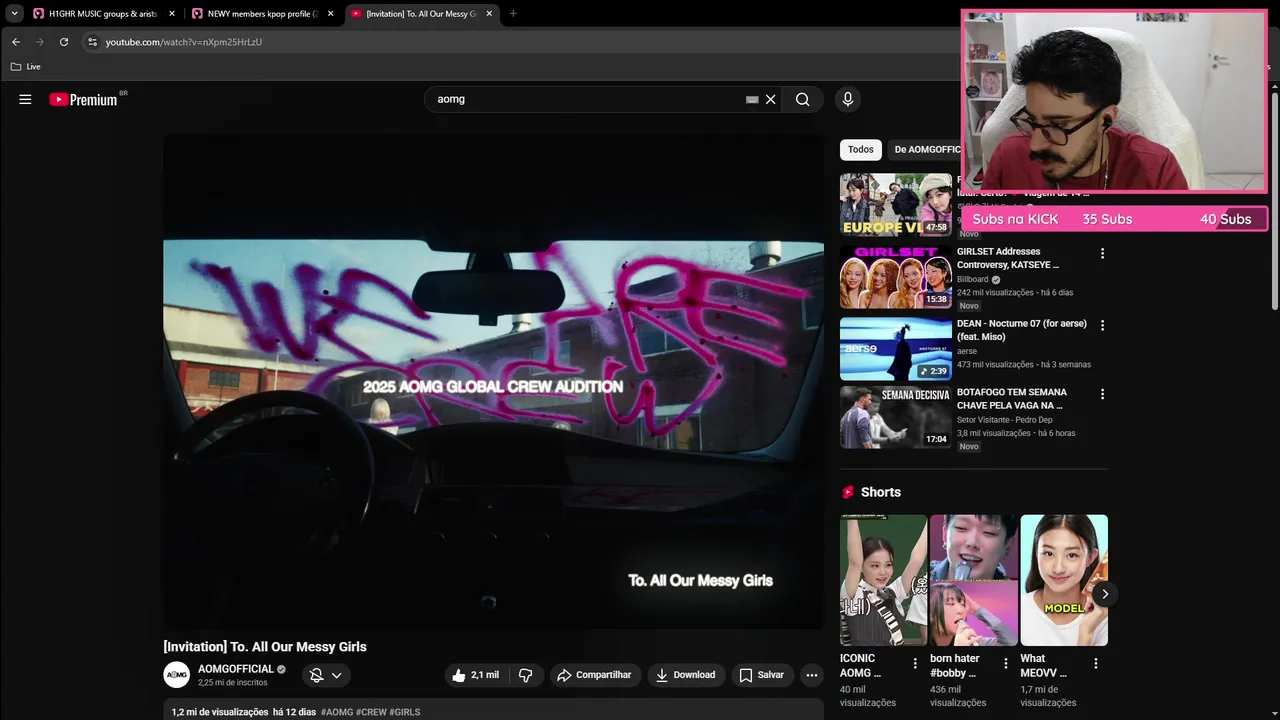Open GIRLSET Addresses Controversy thumbnail
The height and width of the screenshot is (720, 1280).
point(896,277)
